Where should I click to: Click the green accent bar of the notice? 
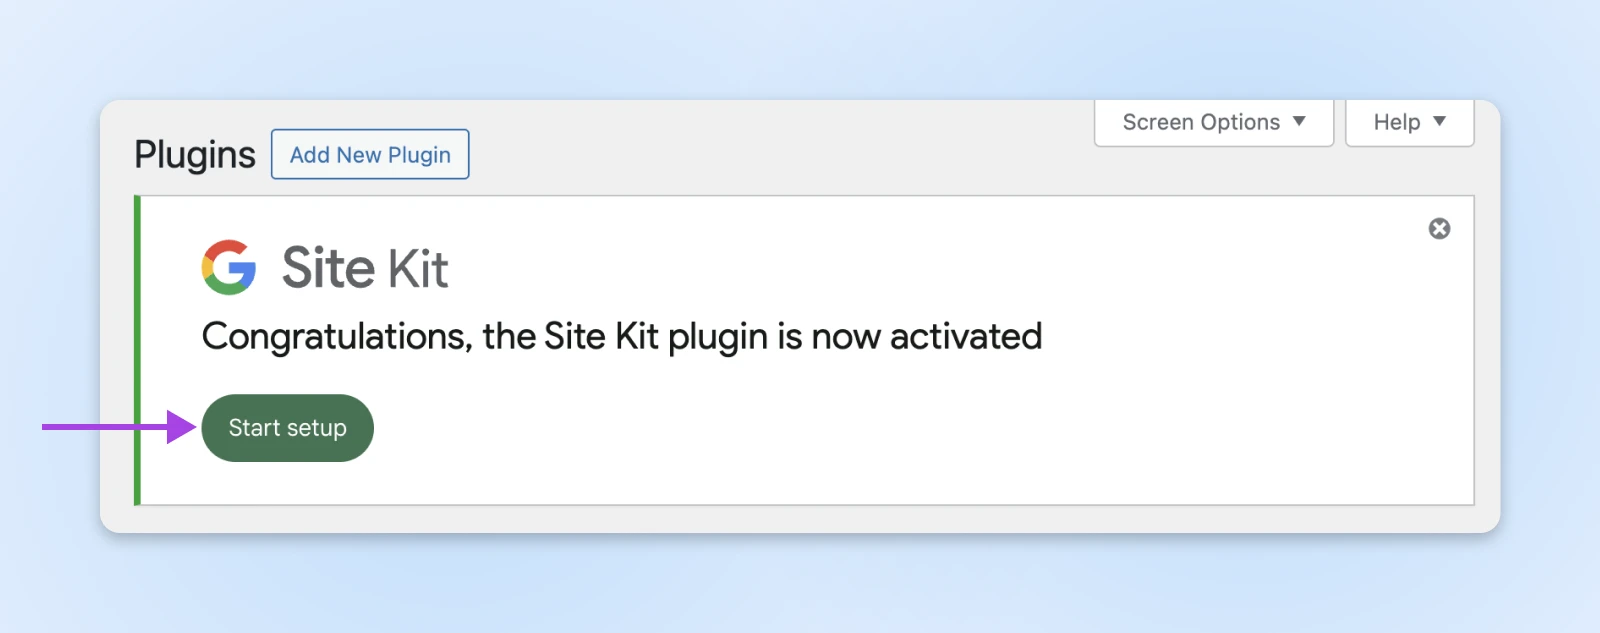pos(137,350)
